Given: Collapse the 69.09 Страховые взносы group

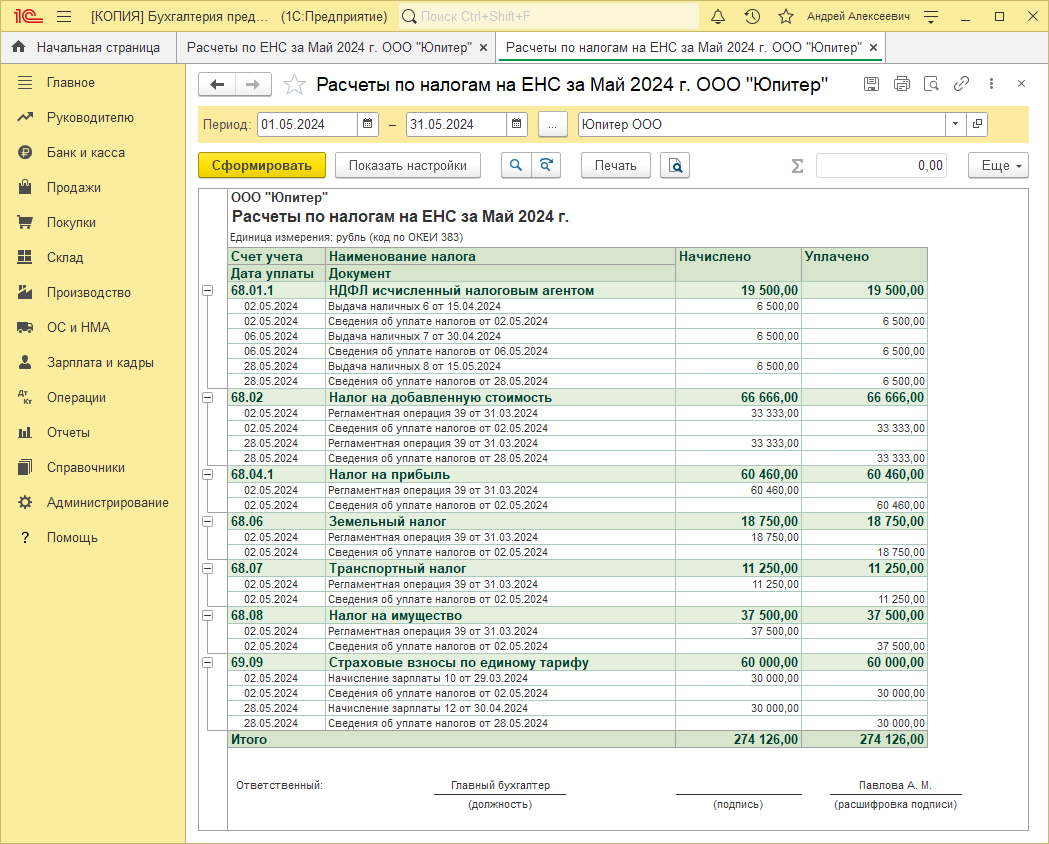Looking at the screenshot, I should pos(208,662).
